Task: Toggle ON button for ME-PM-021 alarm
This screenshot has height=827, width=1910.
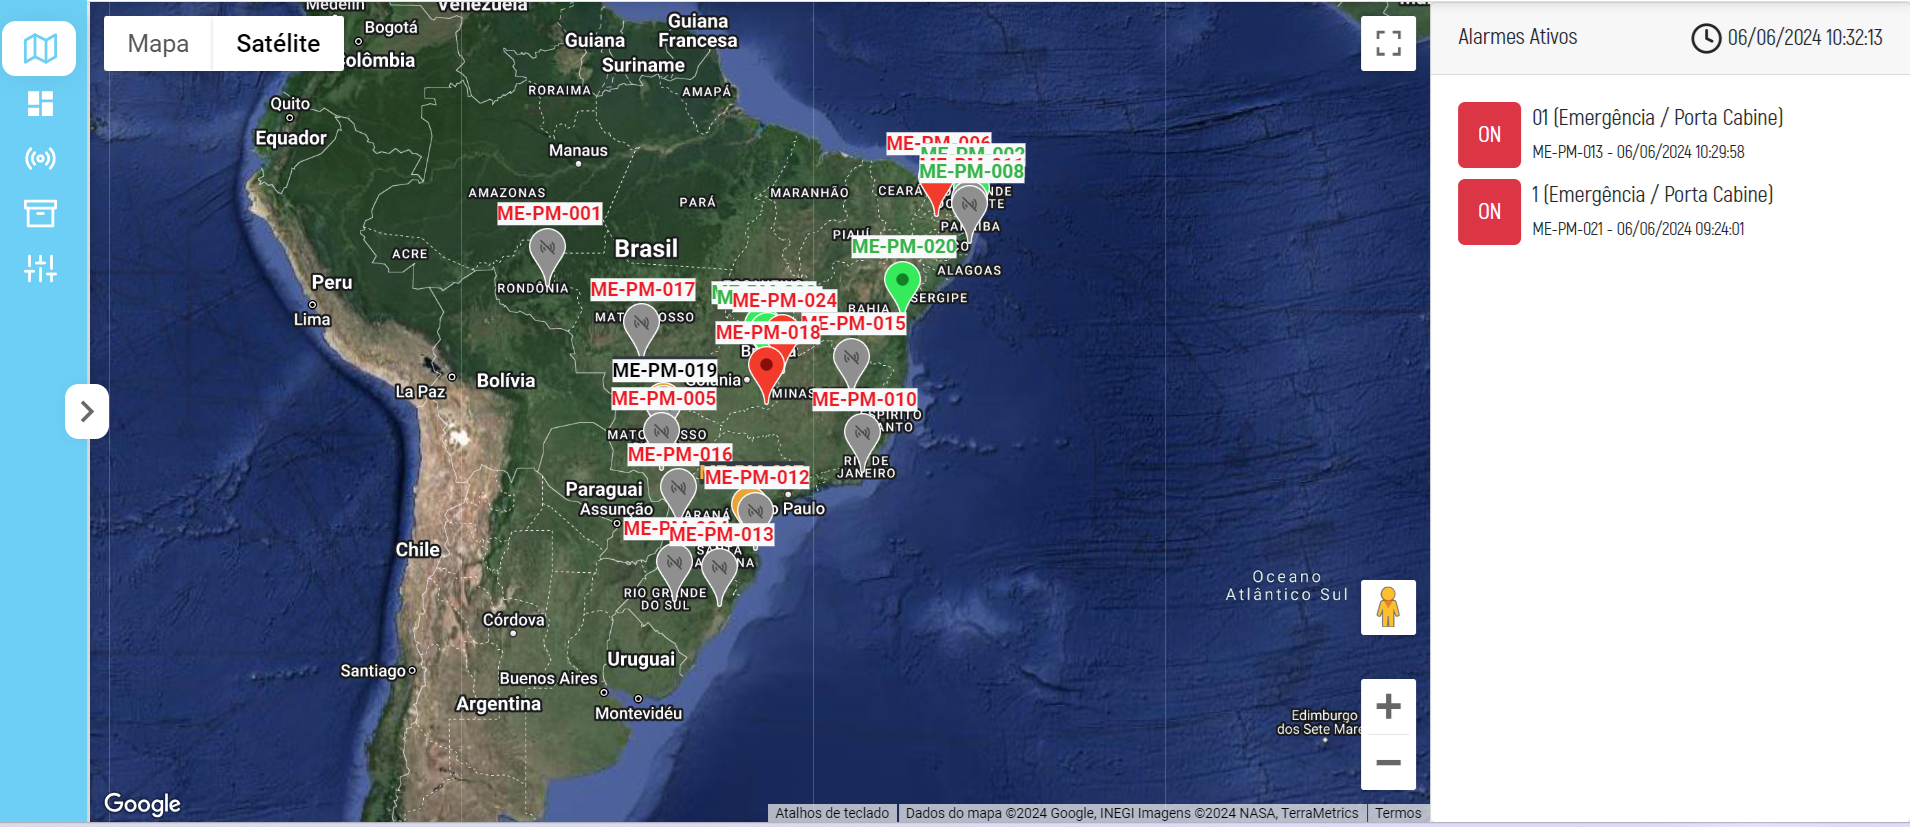Action: coord(1489,212)
